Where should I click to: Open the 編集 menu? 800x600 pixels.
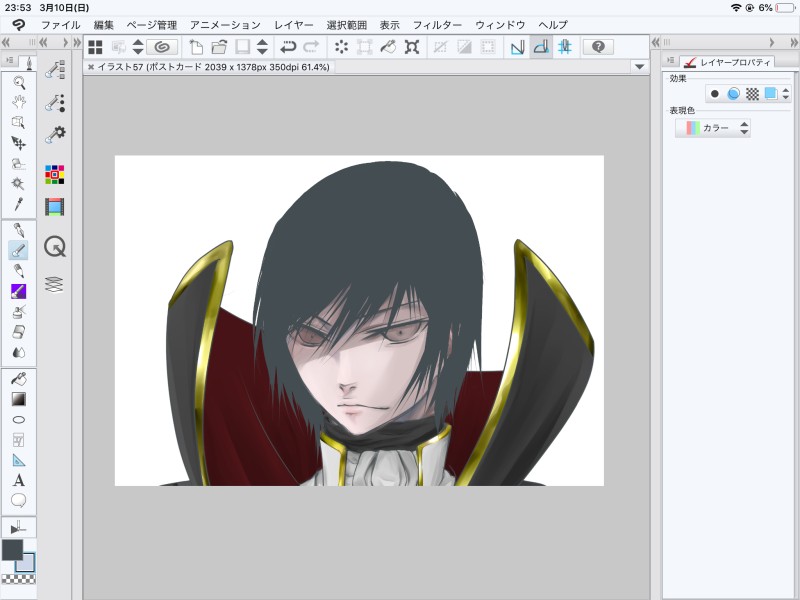(104, 24)
